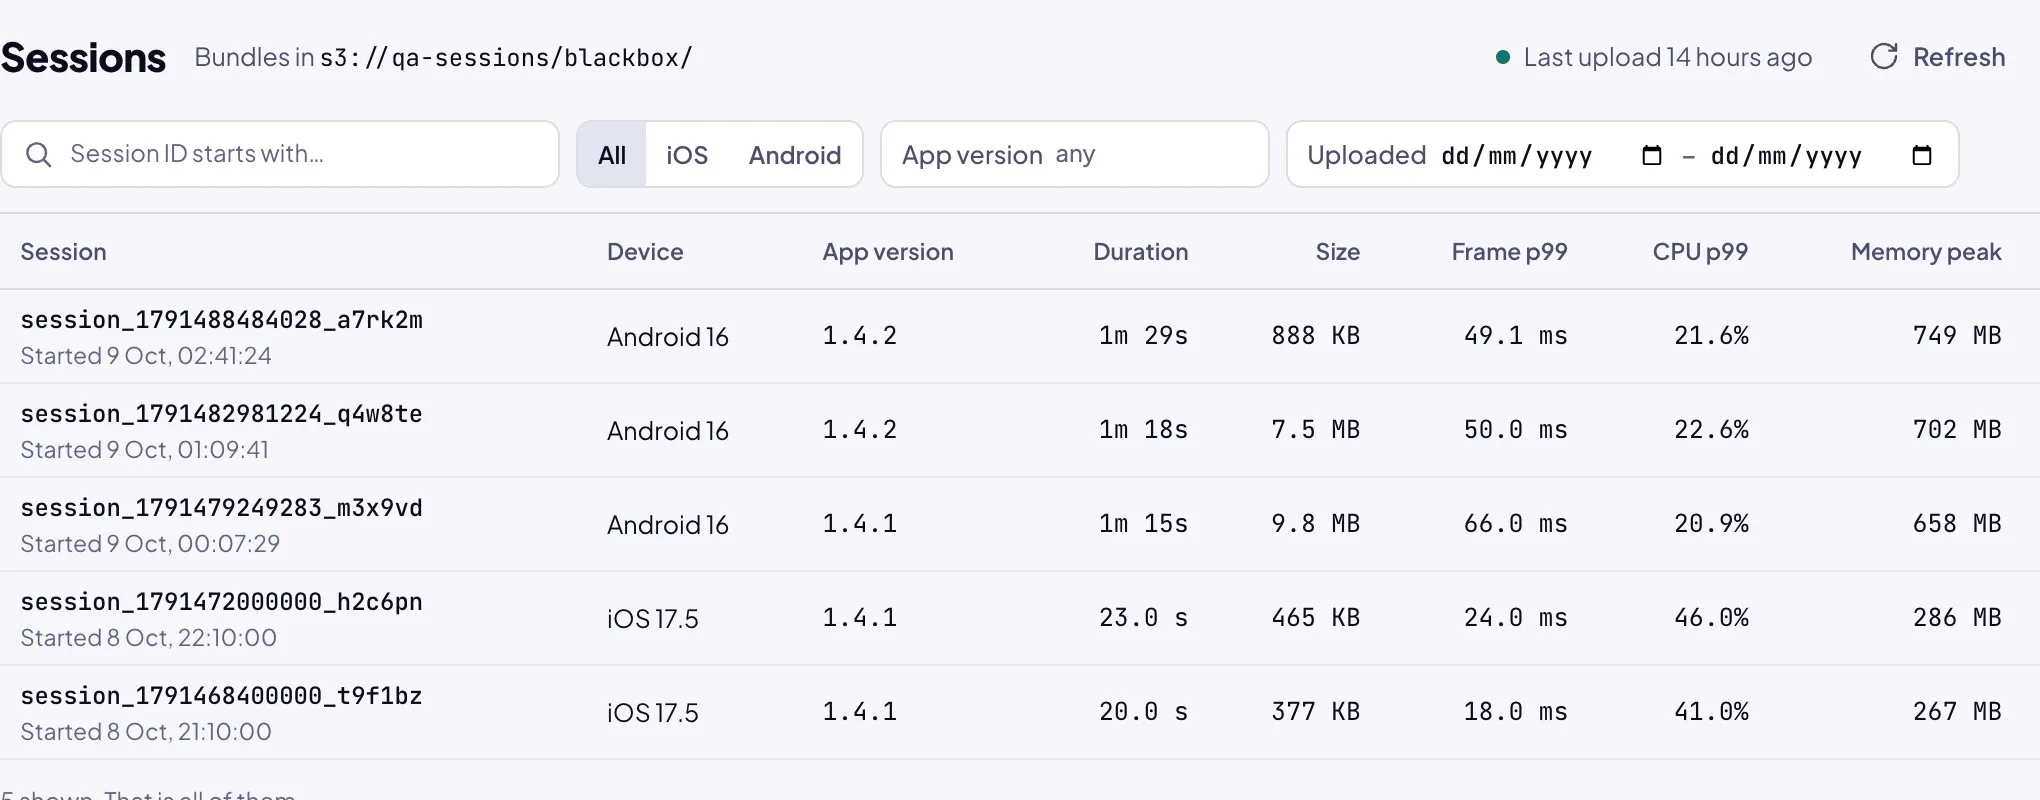
Task: Sort by the CPU p99 column header
Action: click(x=1700, y=252)
